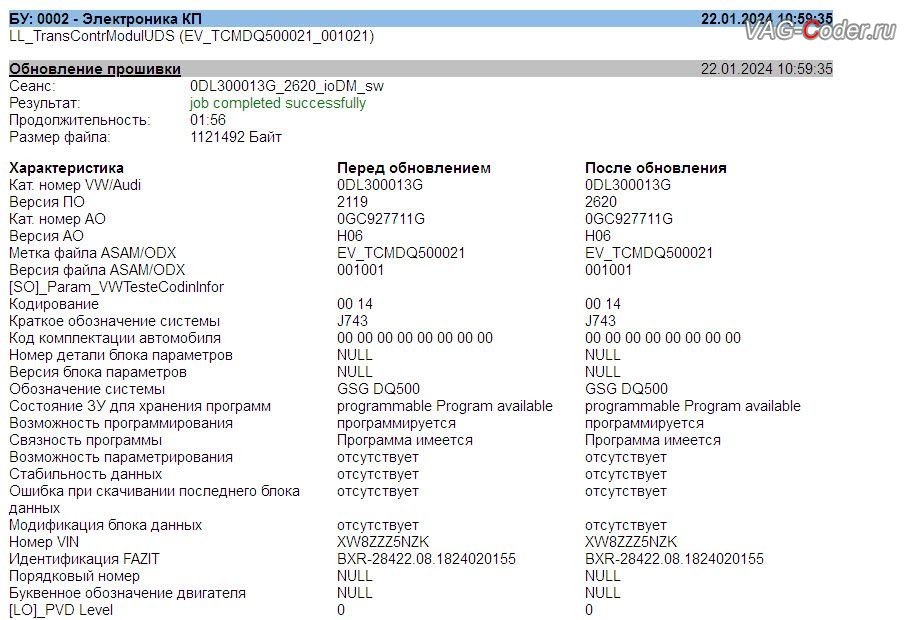Select "Программа имеется" under Перед обновлением

405,441
